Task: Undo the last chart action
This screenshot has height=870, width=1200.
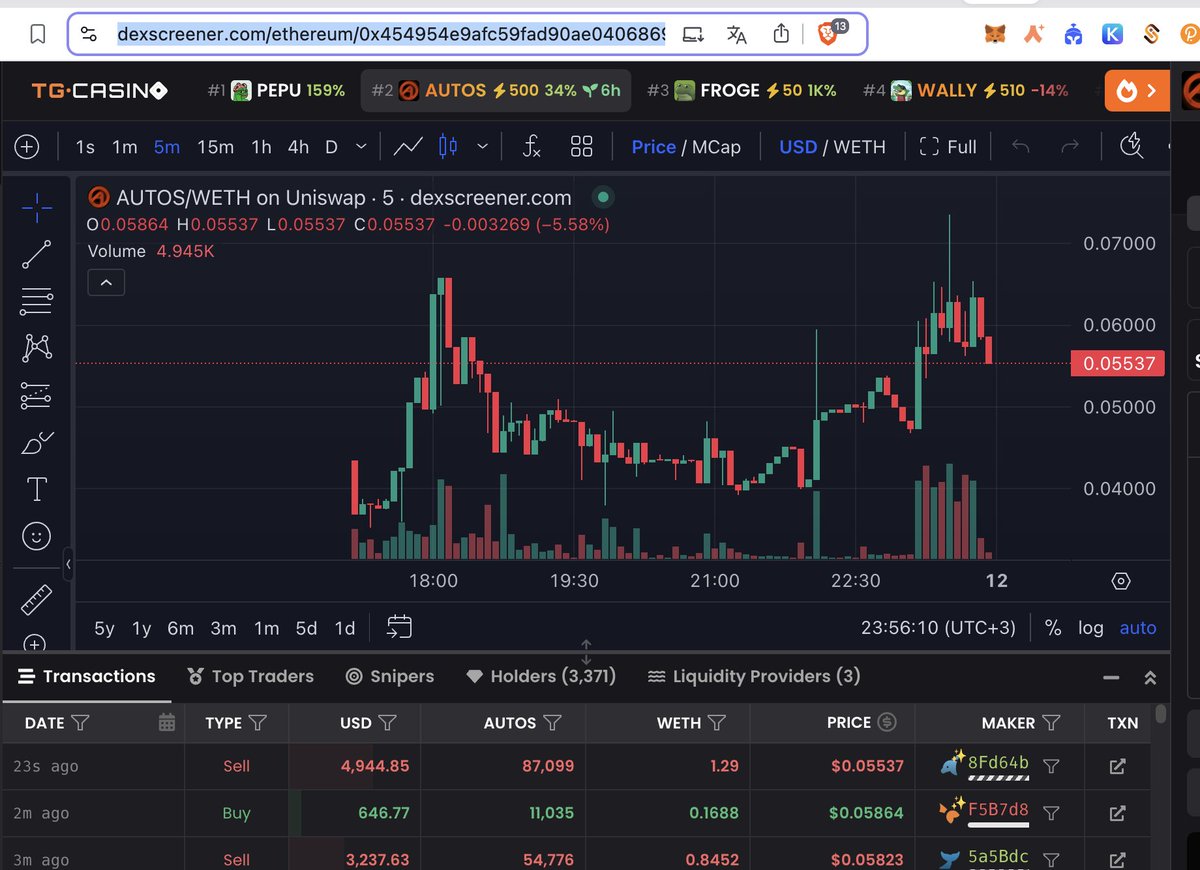Action: [1021, 147]
